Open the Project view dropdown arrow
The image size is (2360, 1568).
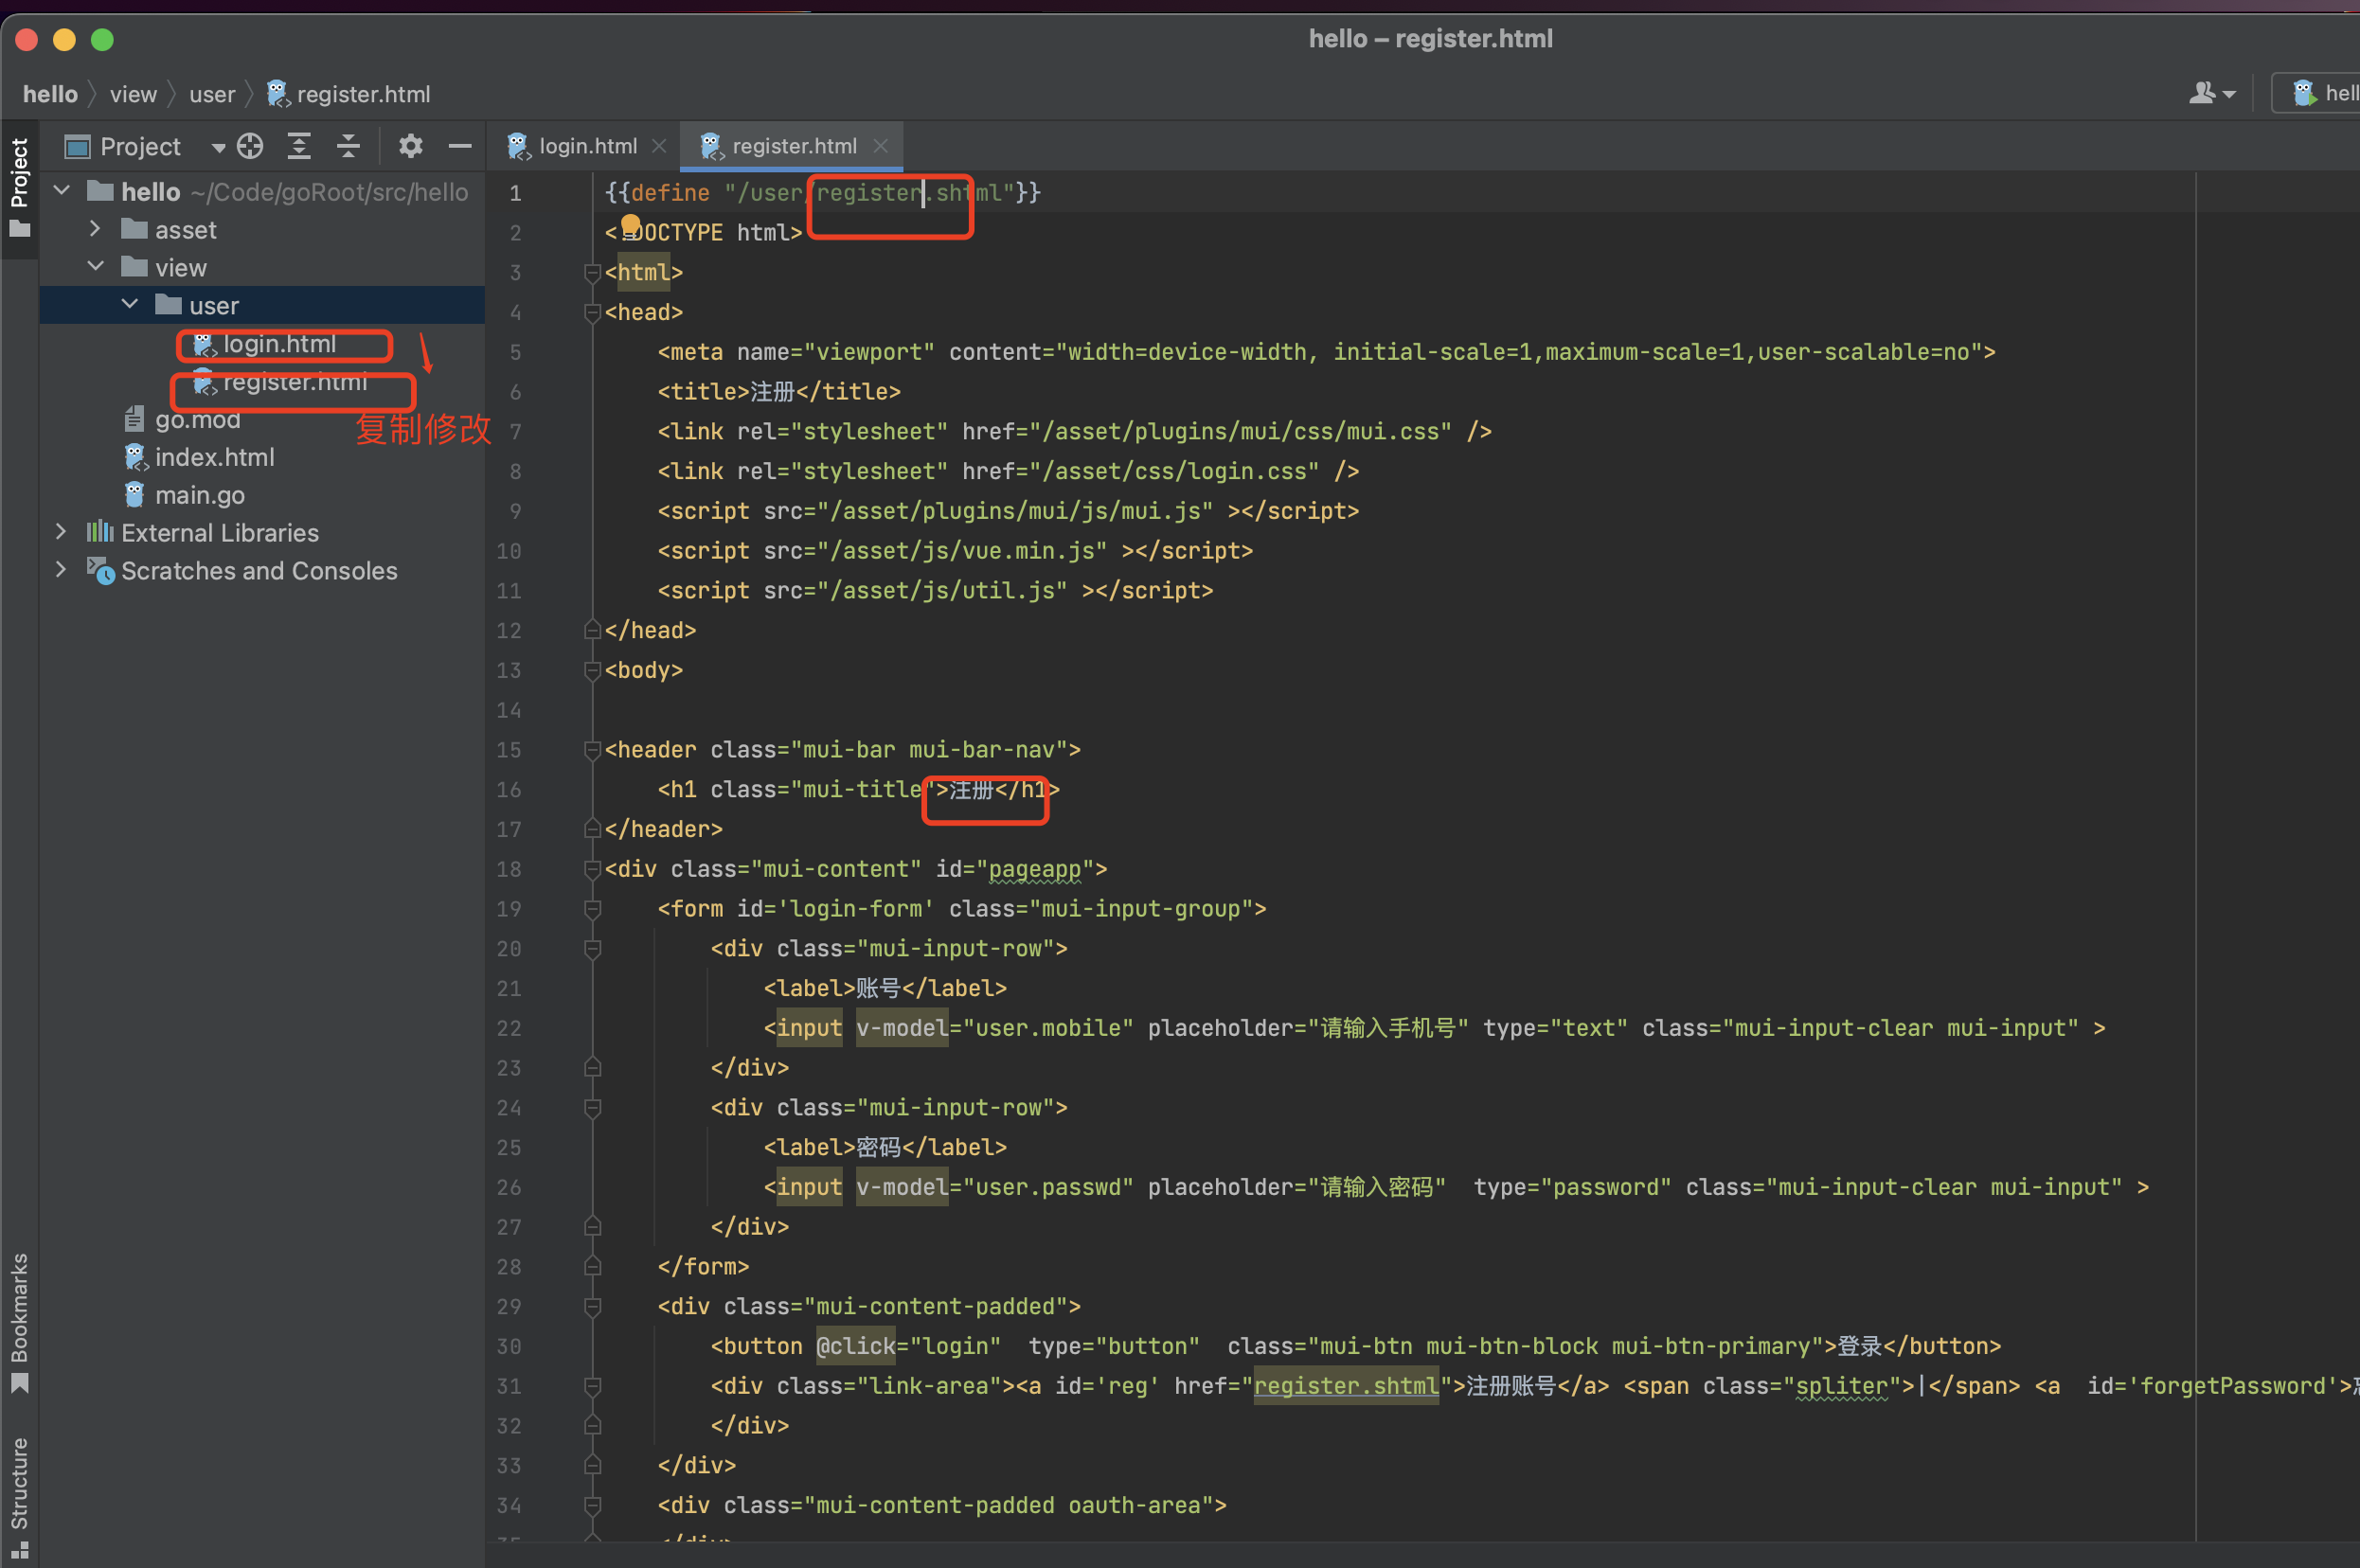[218, 148]
